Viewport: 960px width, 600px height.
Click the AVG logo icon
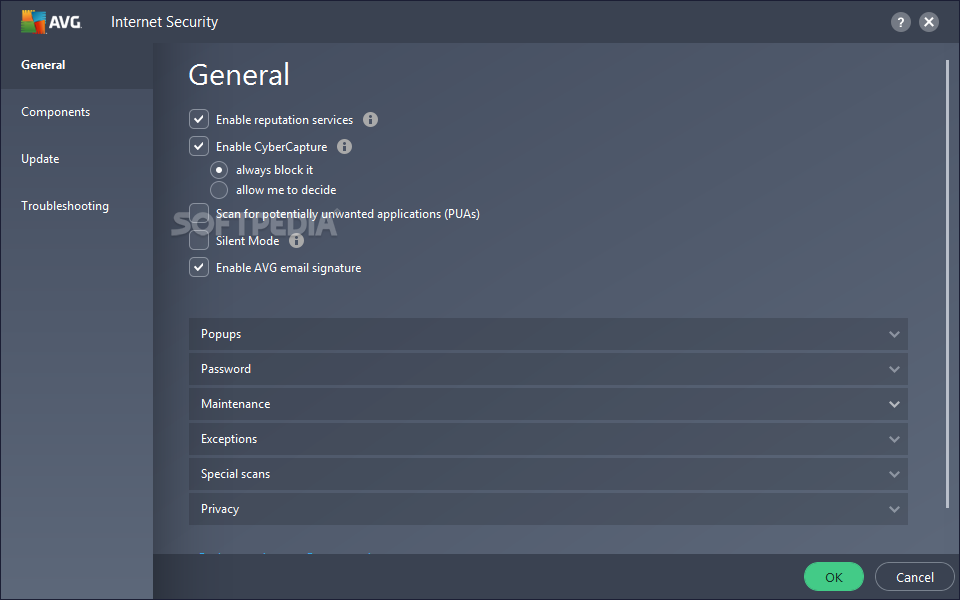(x=51, y=22)
